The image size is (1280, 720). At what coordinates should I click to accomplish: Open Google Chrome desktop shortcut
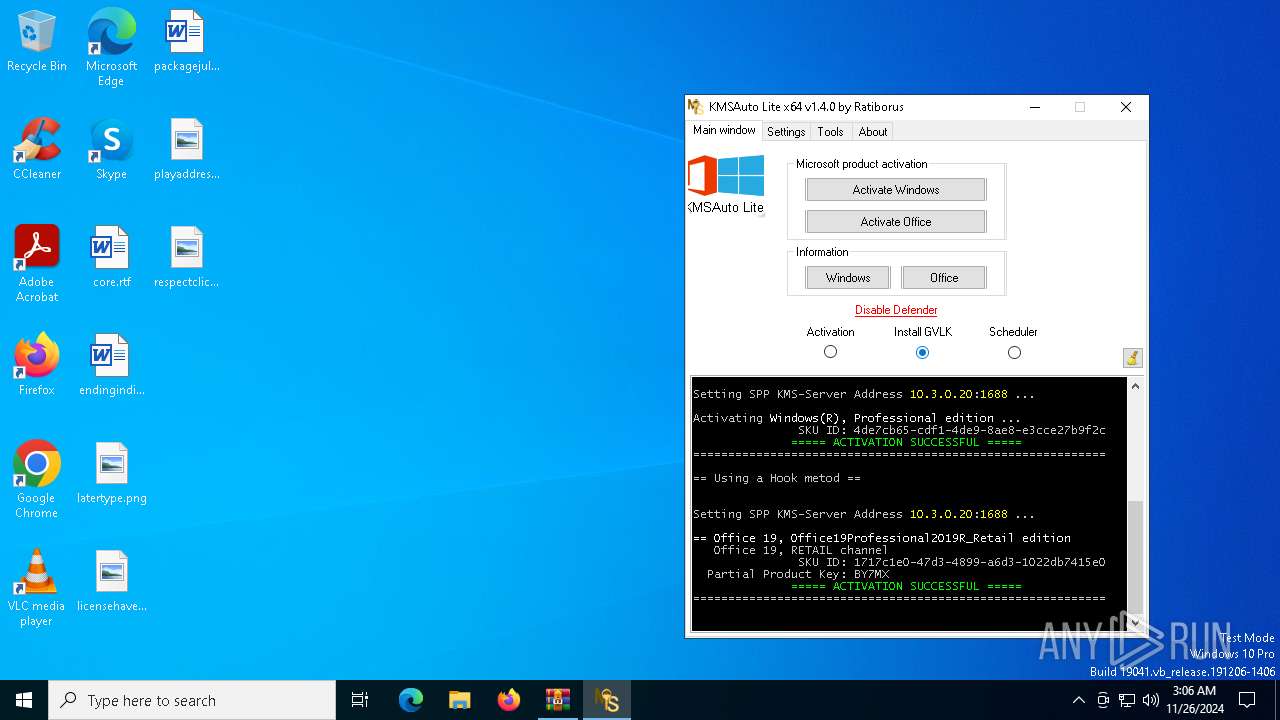[37, 480]
